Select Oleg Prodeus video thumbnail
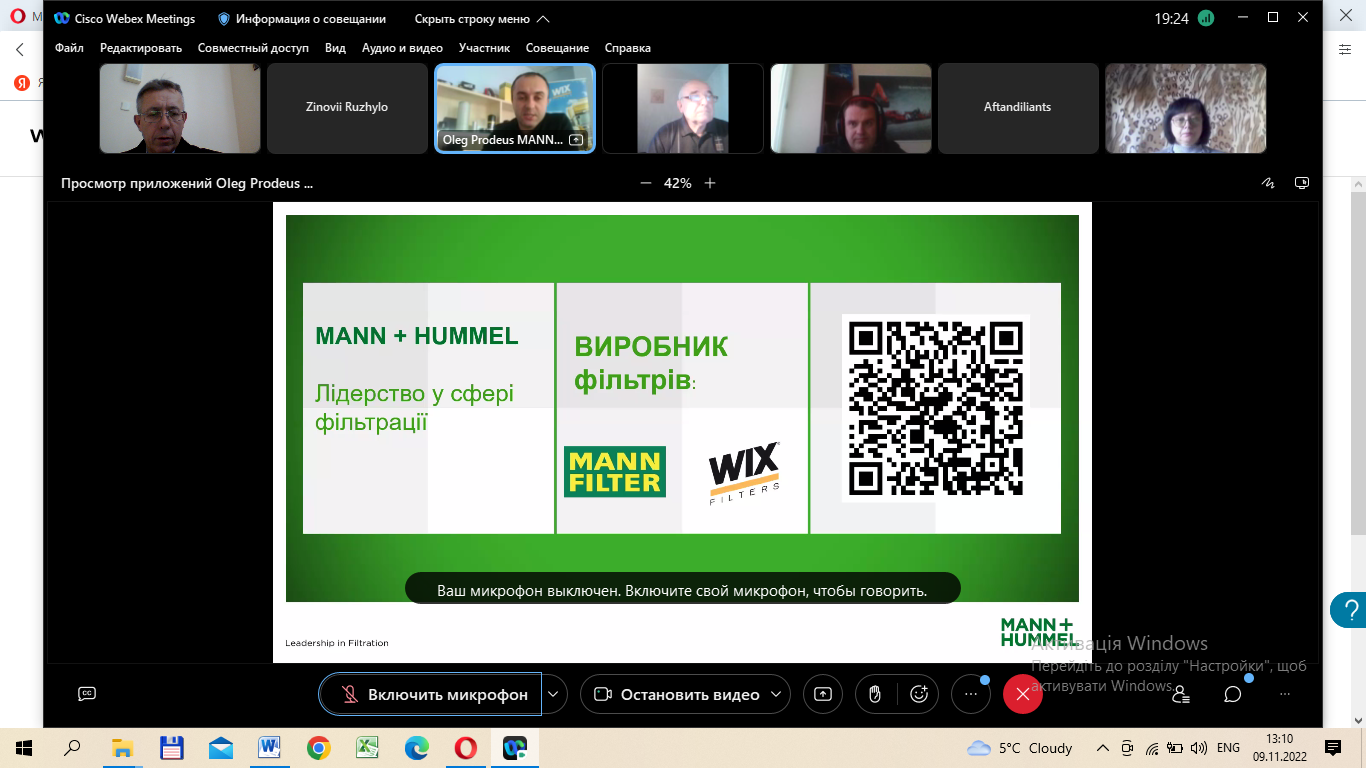The height and width of the screenshot is (768, 1366). click(x=515, y=108)
